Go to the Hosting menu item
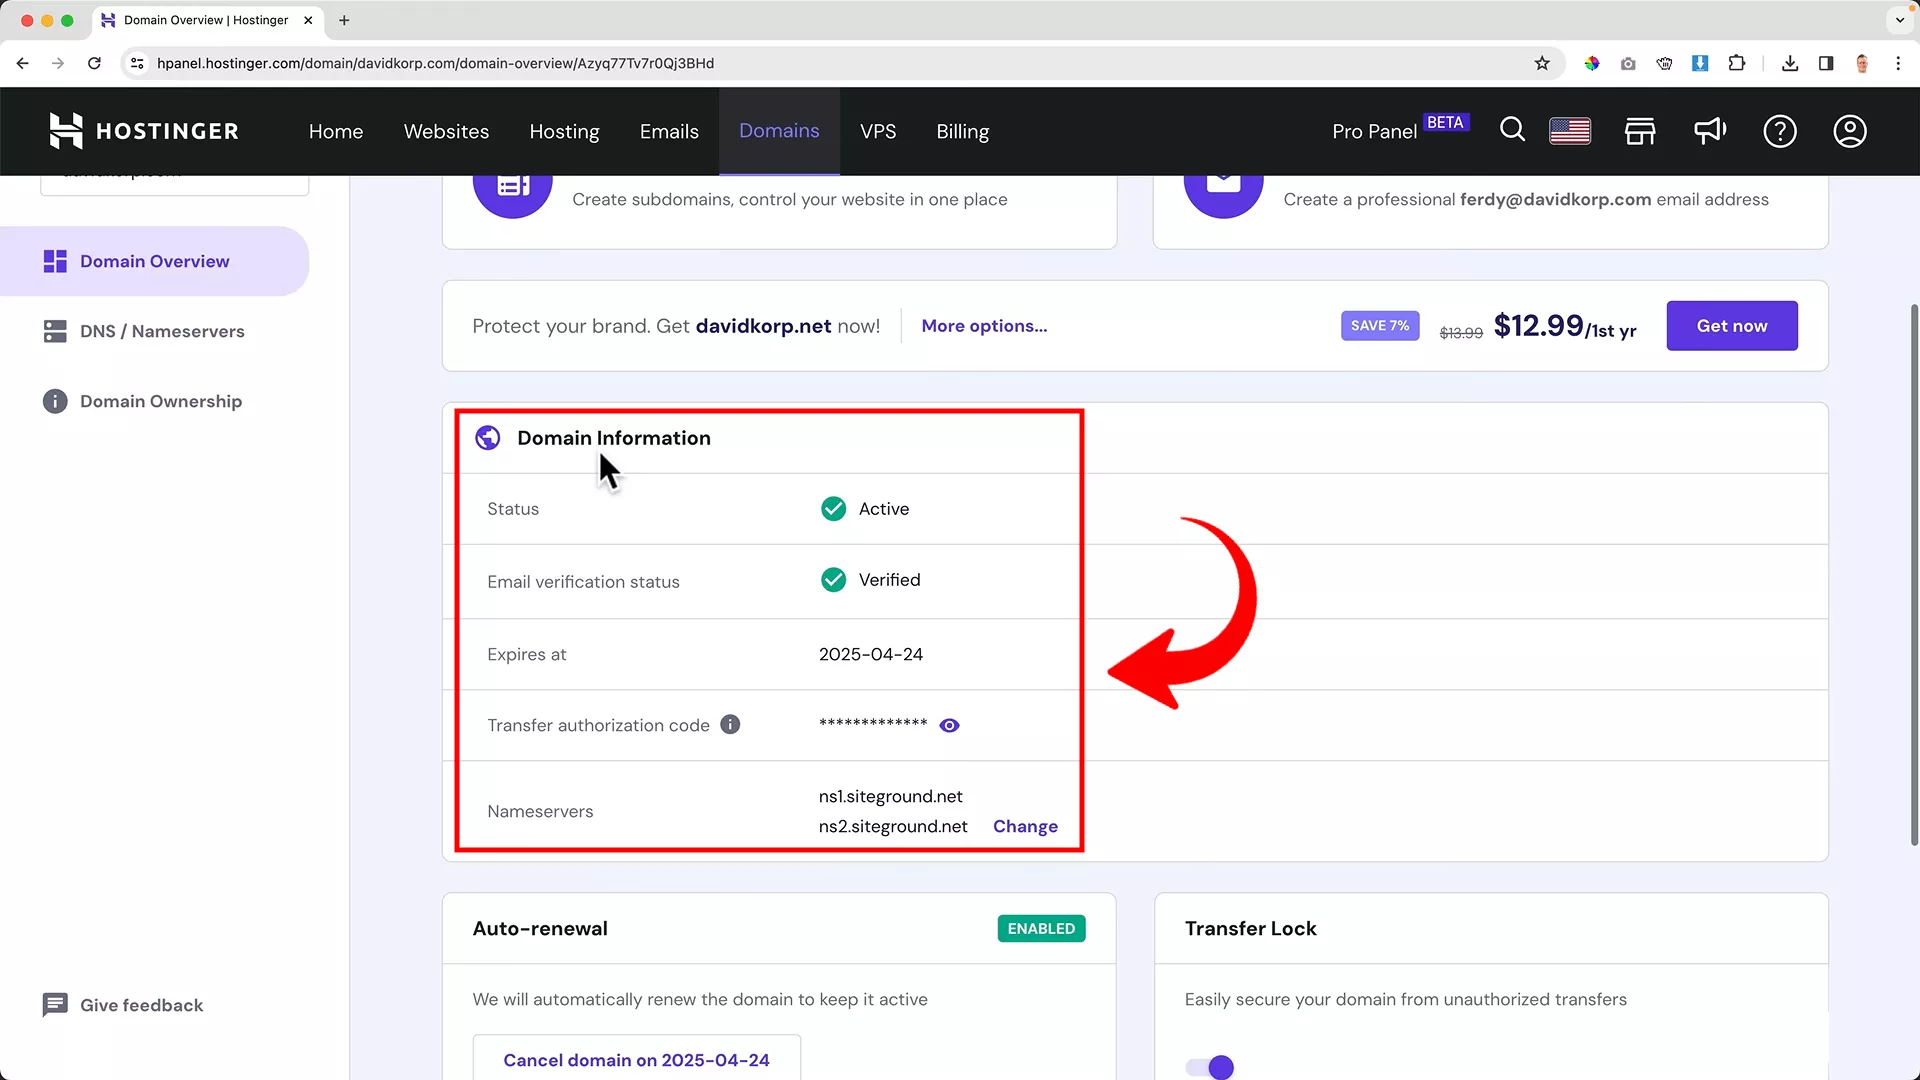Viewport: 1920px width, 1080px height. point(564,131)
